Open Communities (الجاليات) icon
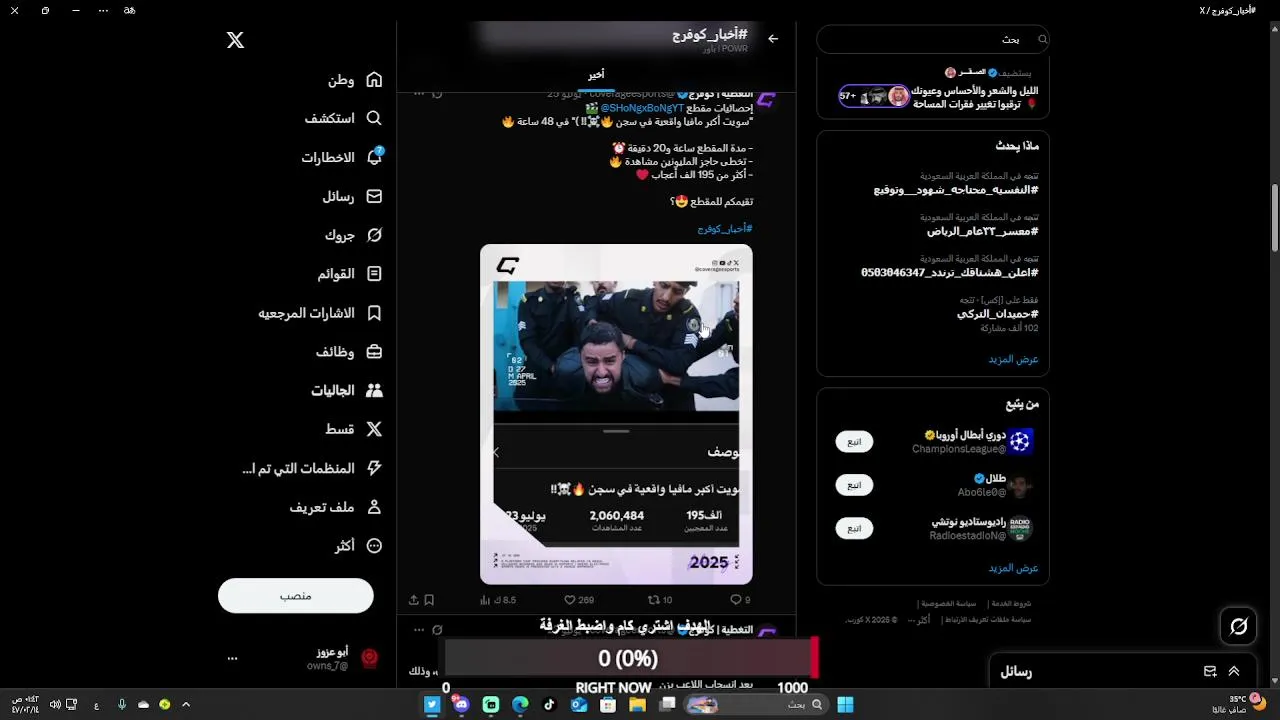The width and height of the screenshot is (1280, 720). click(374, 391)
